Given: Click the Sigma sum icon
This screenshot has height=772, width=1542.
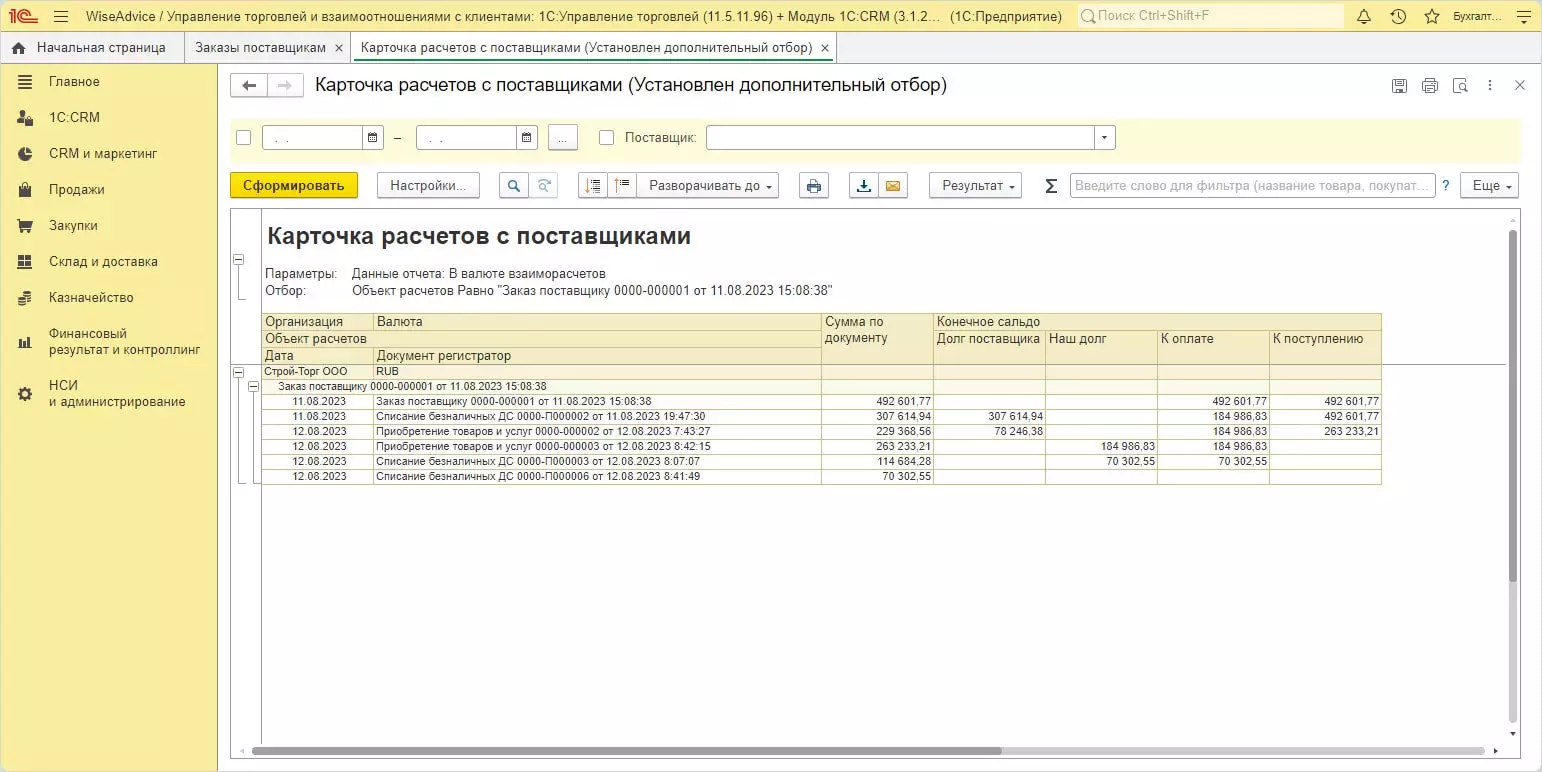Looking at the screenshot, I should [x=1051, y=186].
